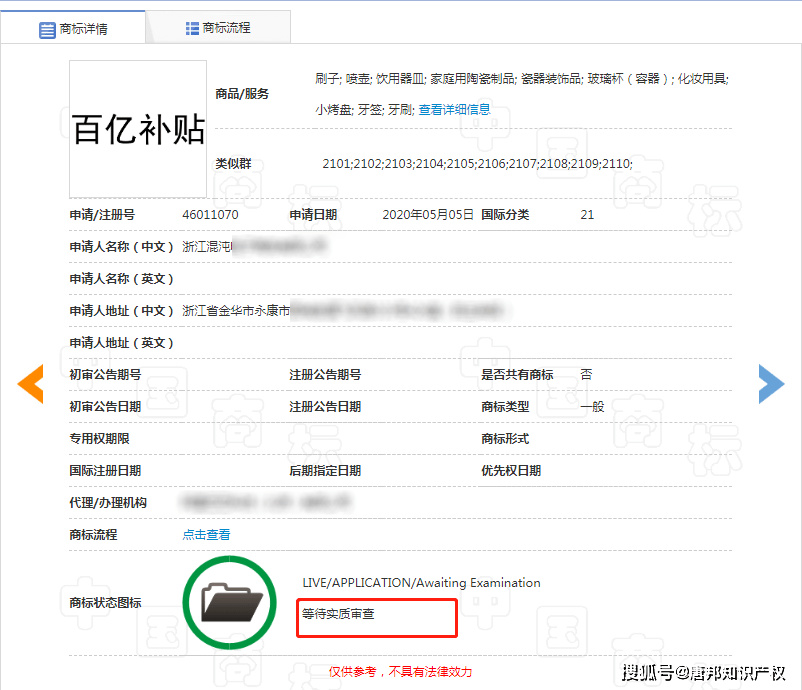Select the 优先权日期 label

pyautogui.click(x=511, y=471)
